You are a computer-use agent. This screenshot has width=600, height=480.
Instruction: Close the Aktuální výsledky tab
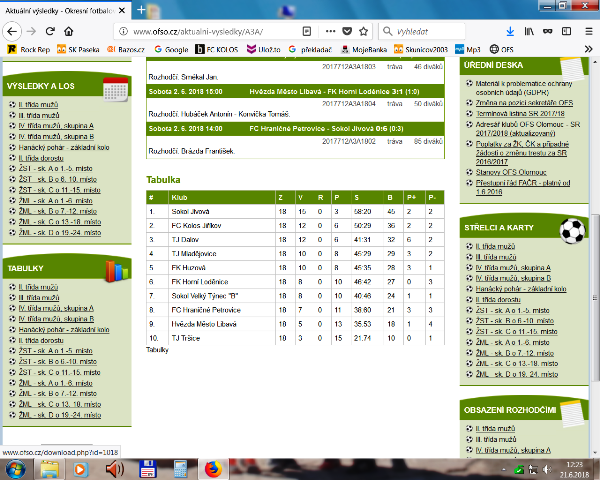[x=122, y=11]
